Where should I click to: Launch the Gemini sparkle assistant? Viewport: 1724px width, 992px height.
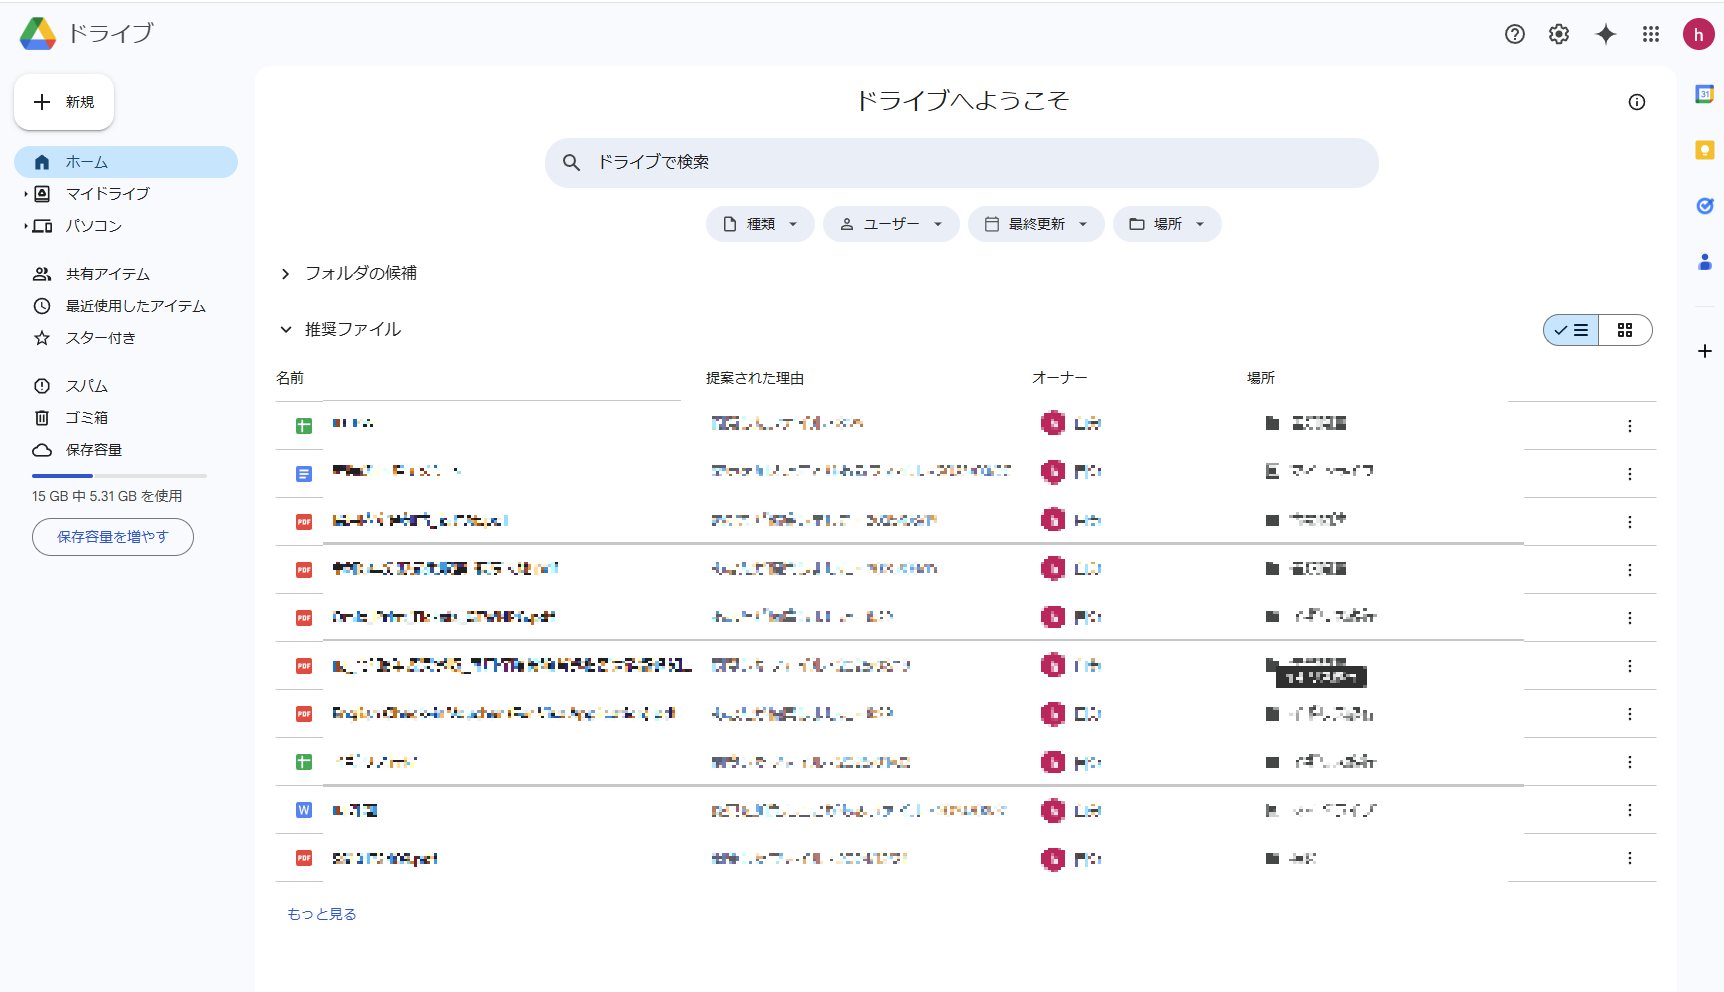(1606, 34)
